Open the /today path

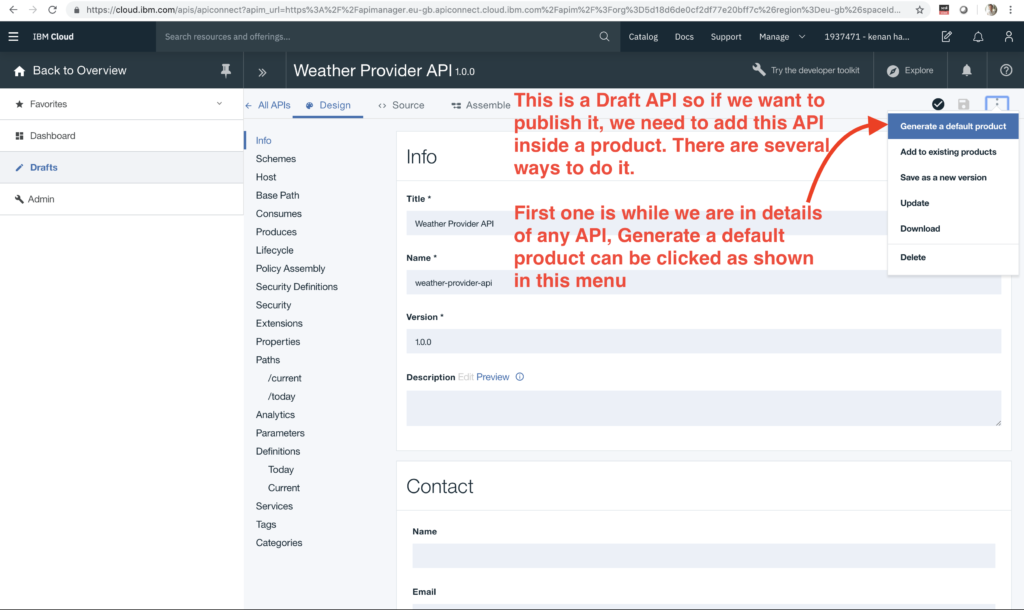pos(281,396)
